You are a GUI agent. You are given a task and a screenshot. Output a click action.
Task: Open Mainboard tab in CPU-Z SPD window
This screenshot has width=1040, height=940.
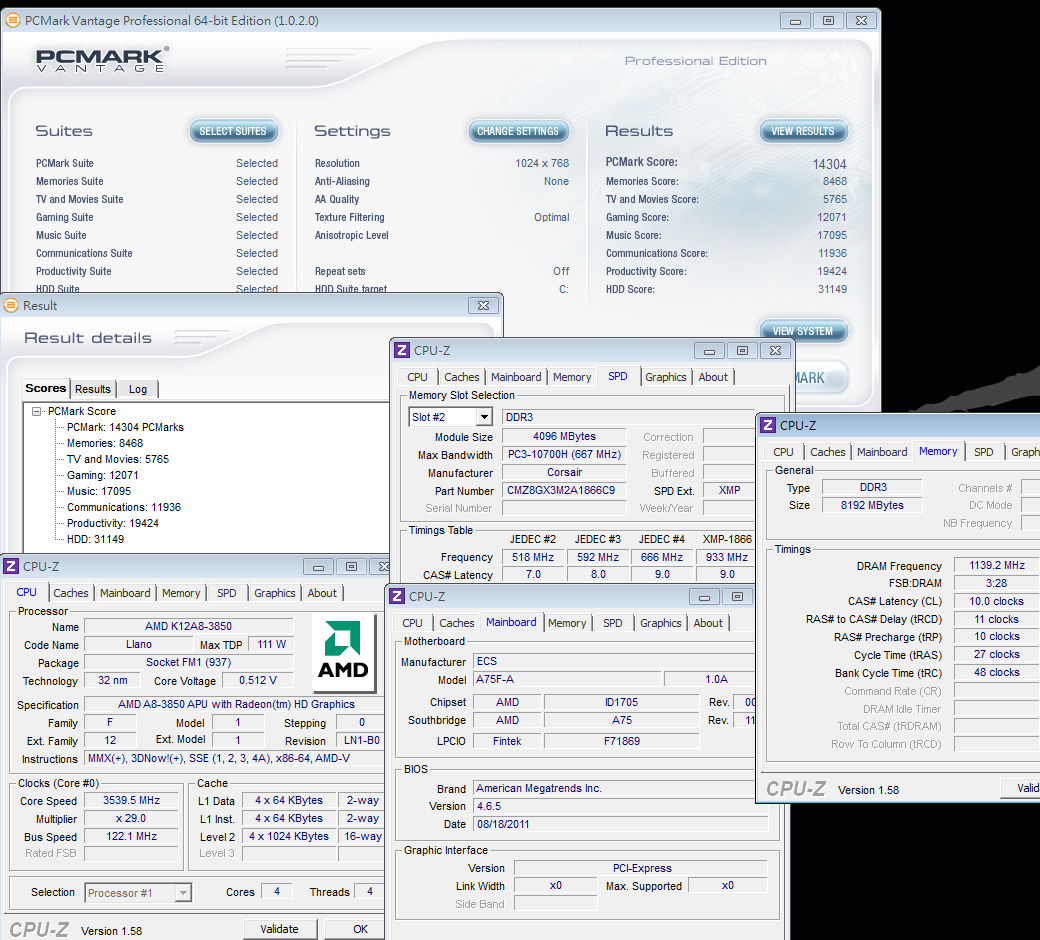pos(516,377)
